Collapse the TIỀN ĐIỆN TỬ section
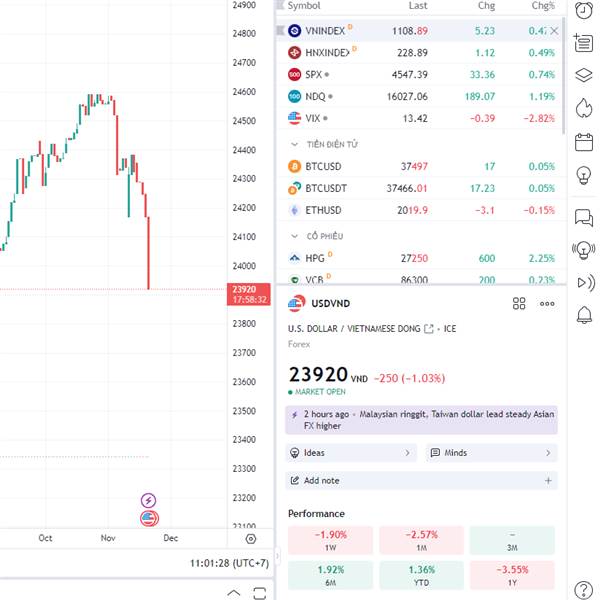Viewport: 600px width, 600px height. click(294, 144)
